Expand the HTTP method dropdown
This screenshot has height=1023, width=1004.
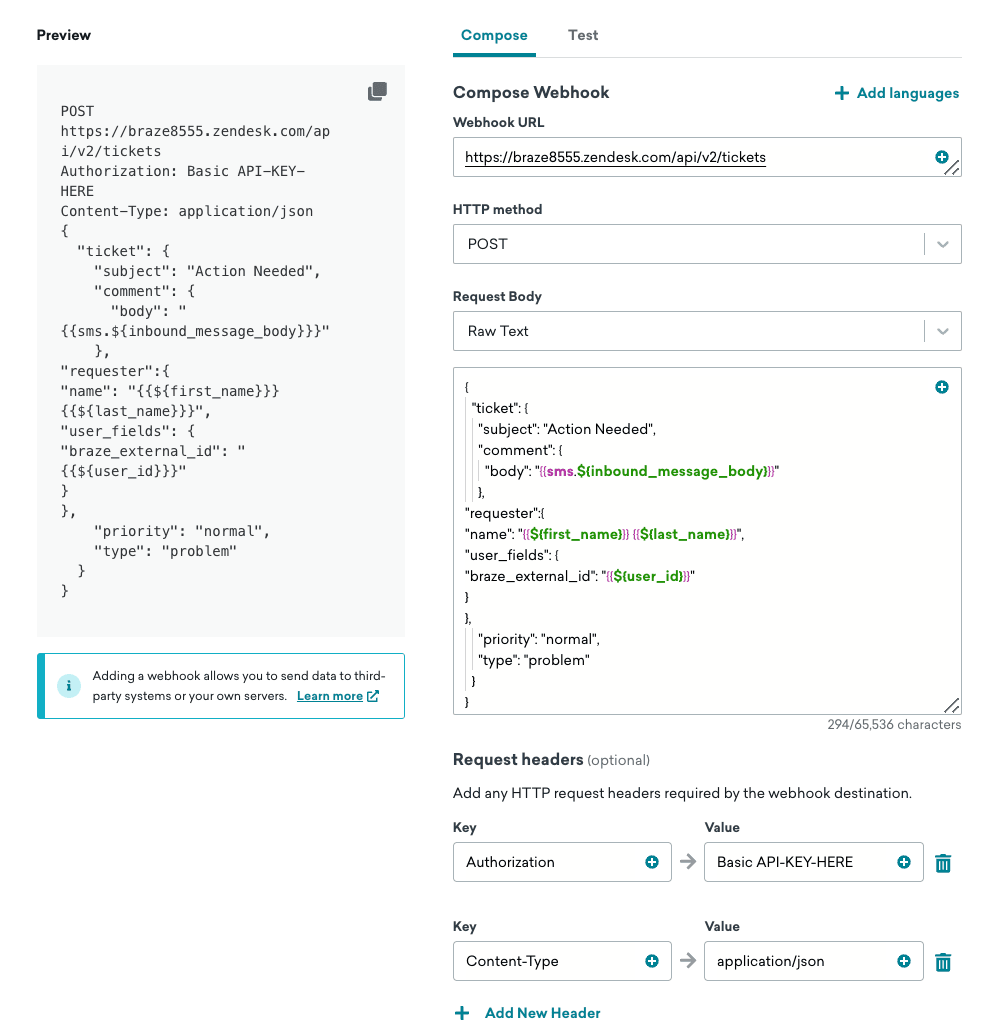pos(942,244)
